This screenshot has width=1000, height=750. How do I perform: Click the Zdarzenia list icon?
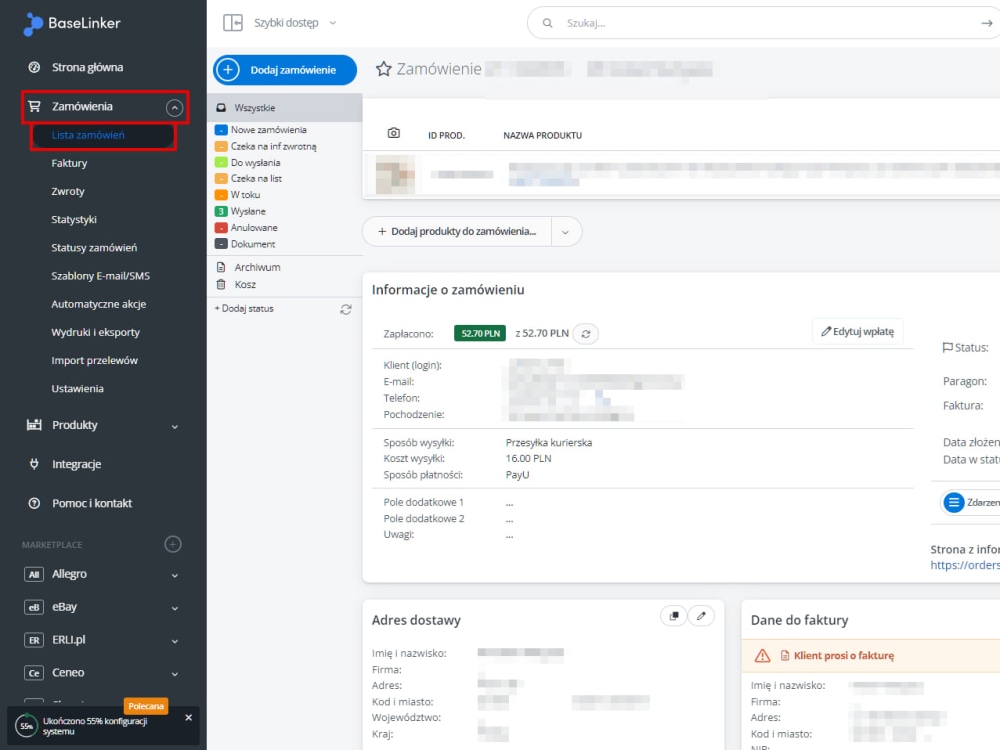(953, 503)
